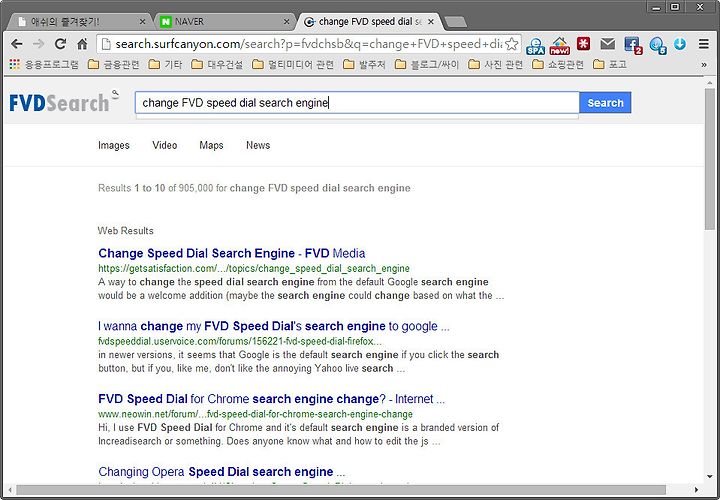Open the 발주처 bookmark folder
The width and height of the screenshot is (720, 500).
coord(364,65)
